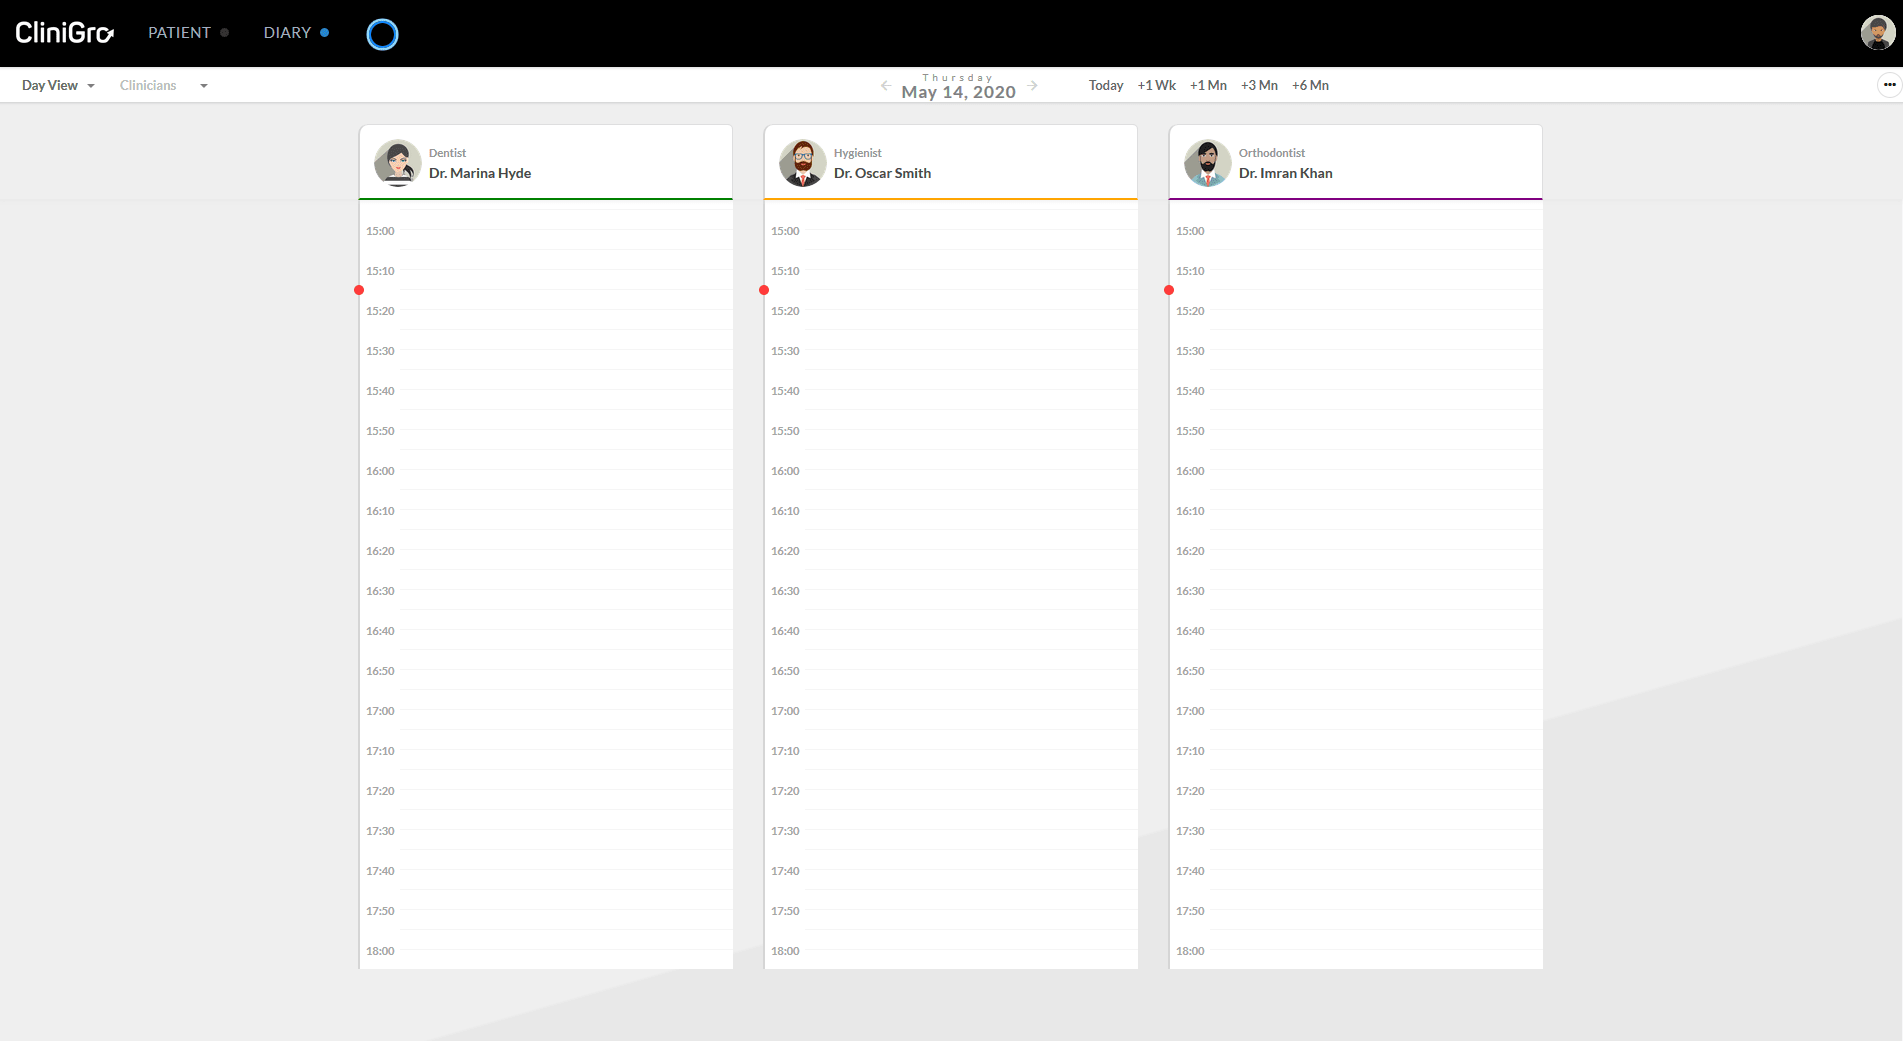Jump ahead +1 Wk

pyautogui.click(x=1156, y=85)
